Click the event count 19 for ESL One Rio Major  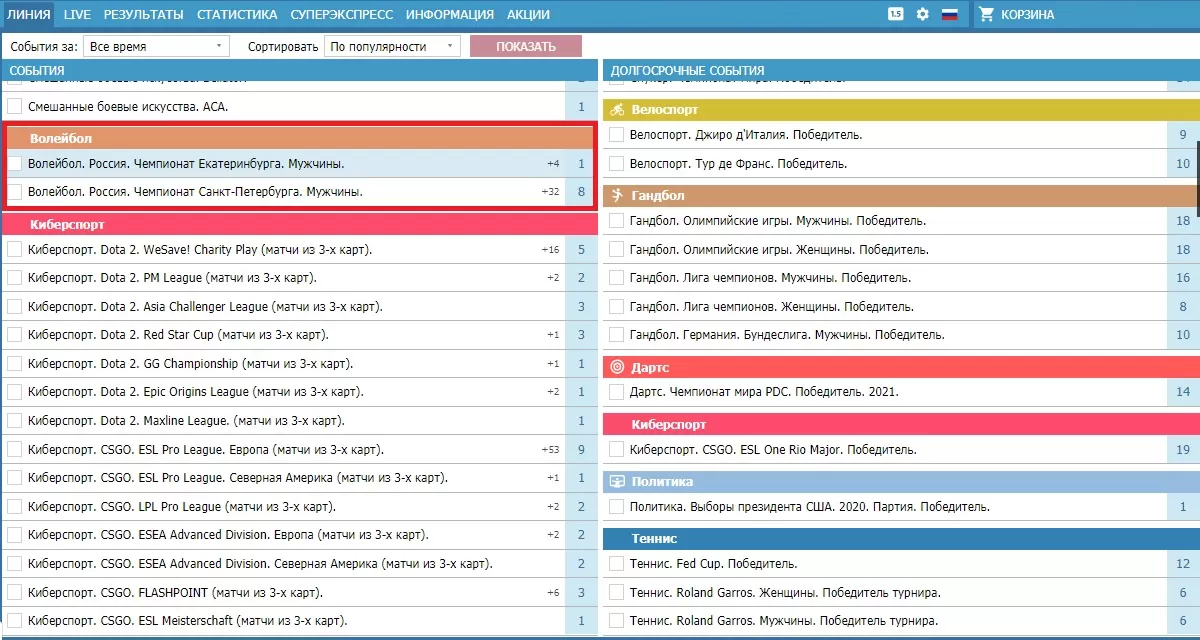click(1183, 450)
